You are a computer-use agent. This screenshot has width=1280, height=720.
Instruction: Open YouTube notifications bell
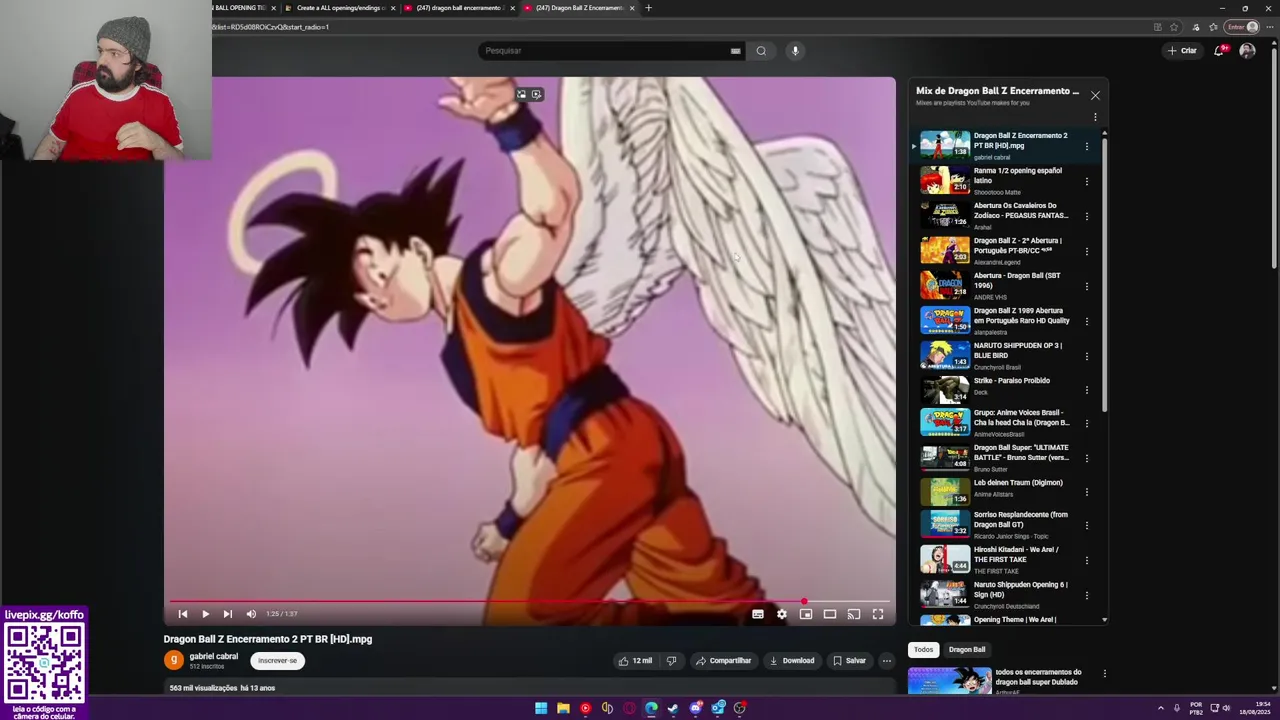point(1219,51)
